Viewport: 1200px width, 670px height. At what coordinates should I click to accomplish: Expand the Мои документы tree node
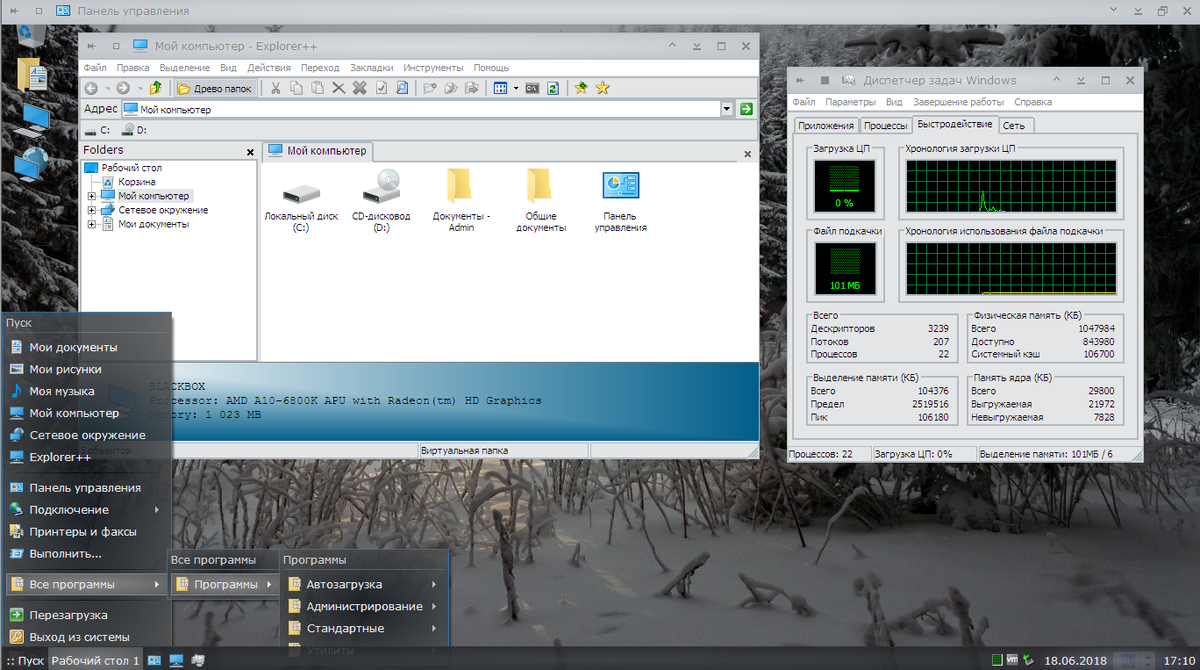92,224
